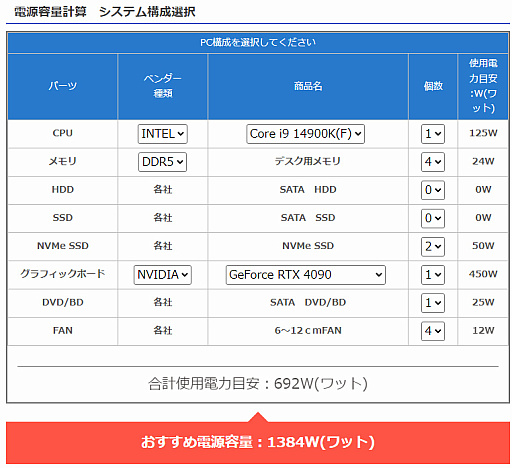This screenshot has height=468, width=512.
Task: Click the グラフィックボード row label
Action: click(x=63, y=274)
